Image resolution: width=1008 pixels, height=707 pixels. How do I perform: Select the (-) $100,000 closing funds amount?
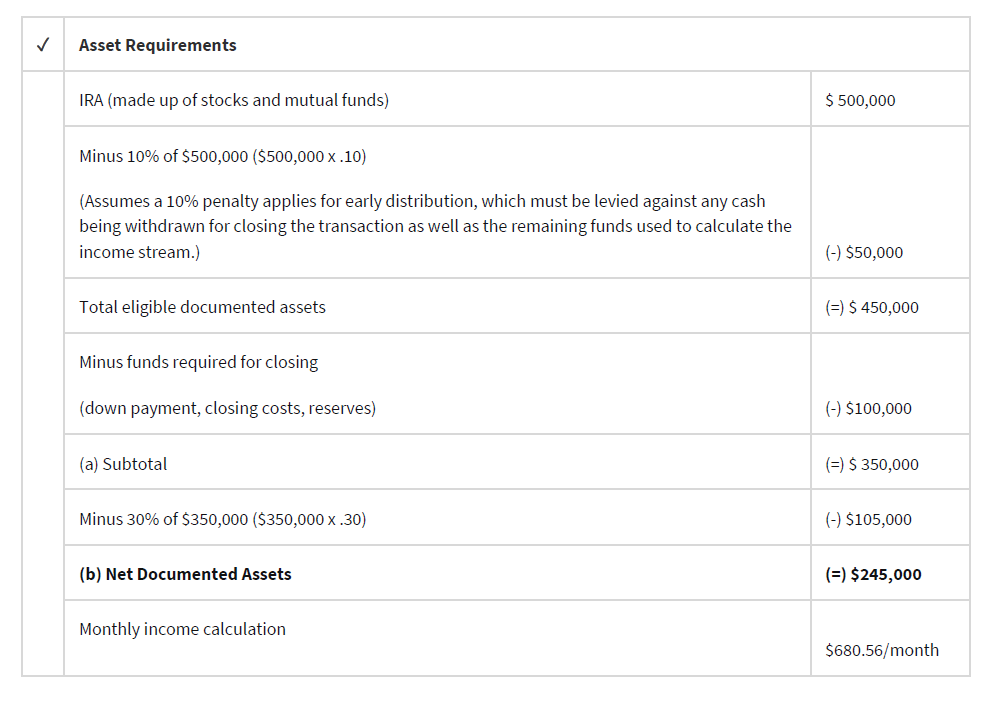868,408
